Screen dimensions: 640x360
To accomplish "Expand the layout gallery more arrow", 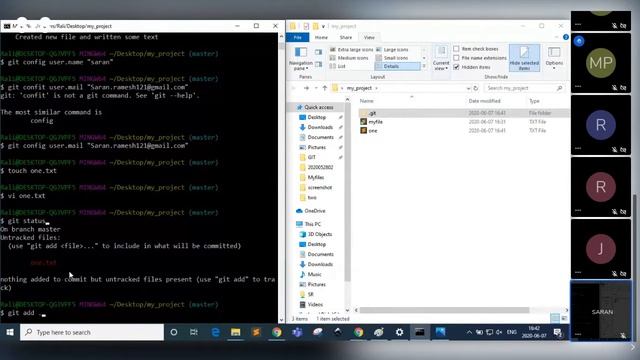I will (x=424, y=66).
